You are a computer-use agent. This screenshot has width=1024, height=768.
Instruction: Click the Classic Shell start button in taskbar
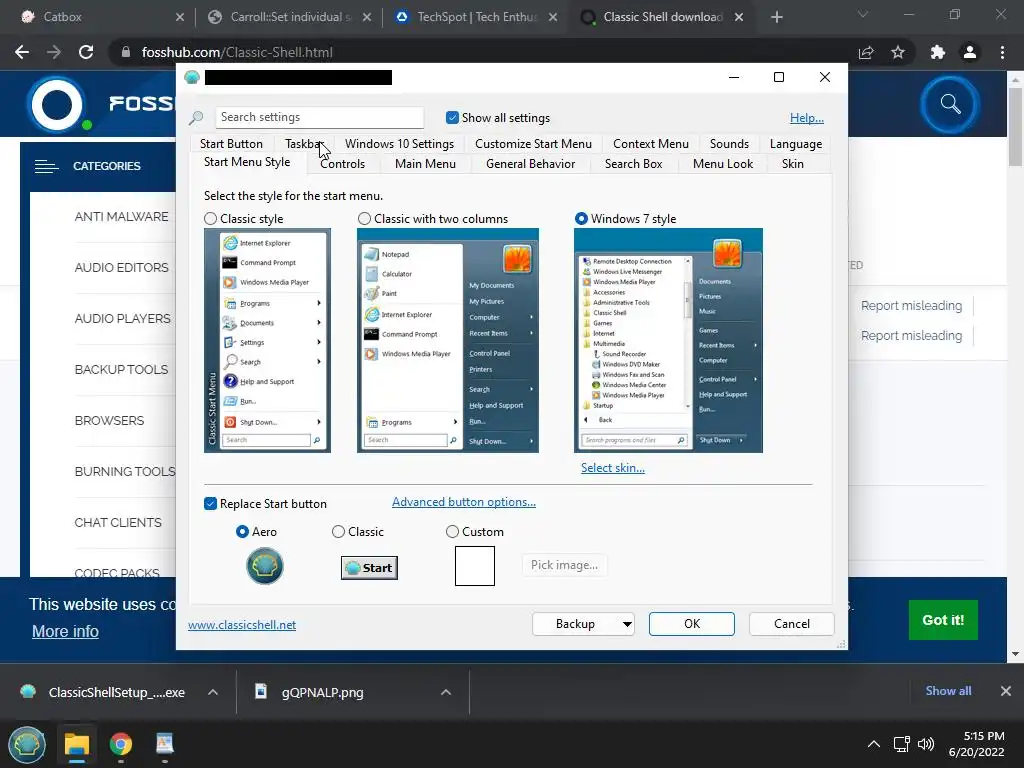pos(27,744)
